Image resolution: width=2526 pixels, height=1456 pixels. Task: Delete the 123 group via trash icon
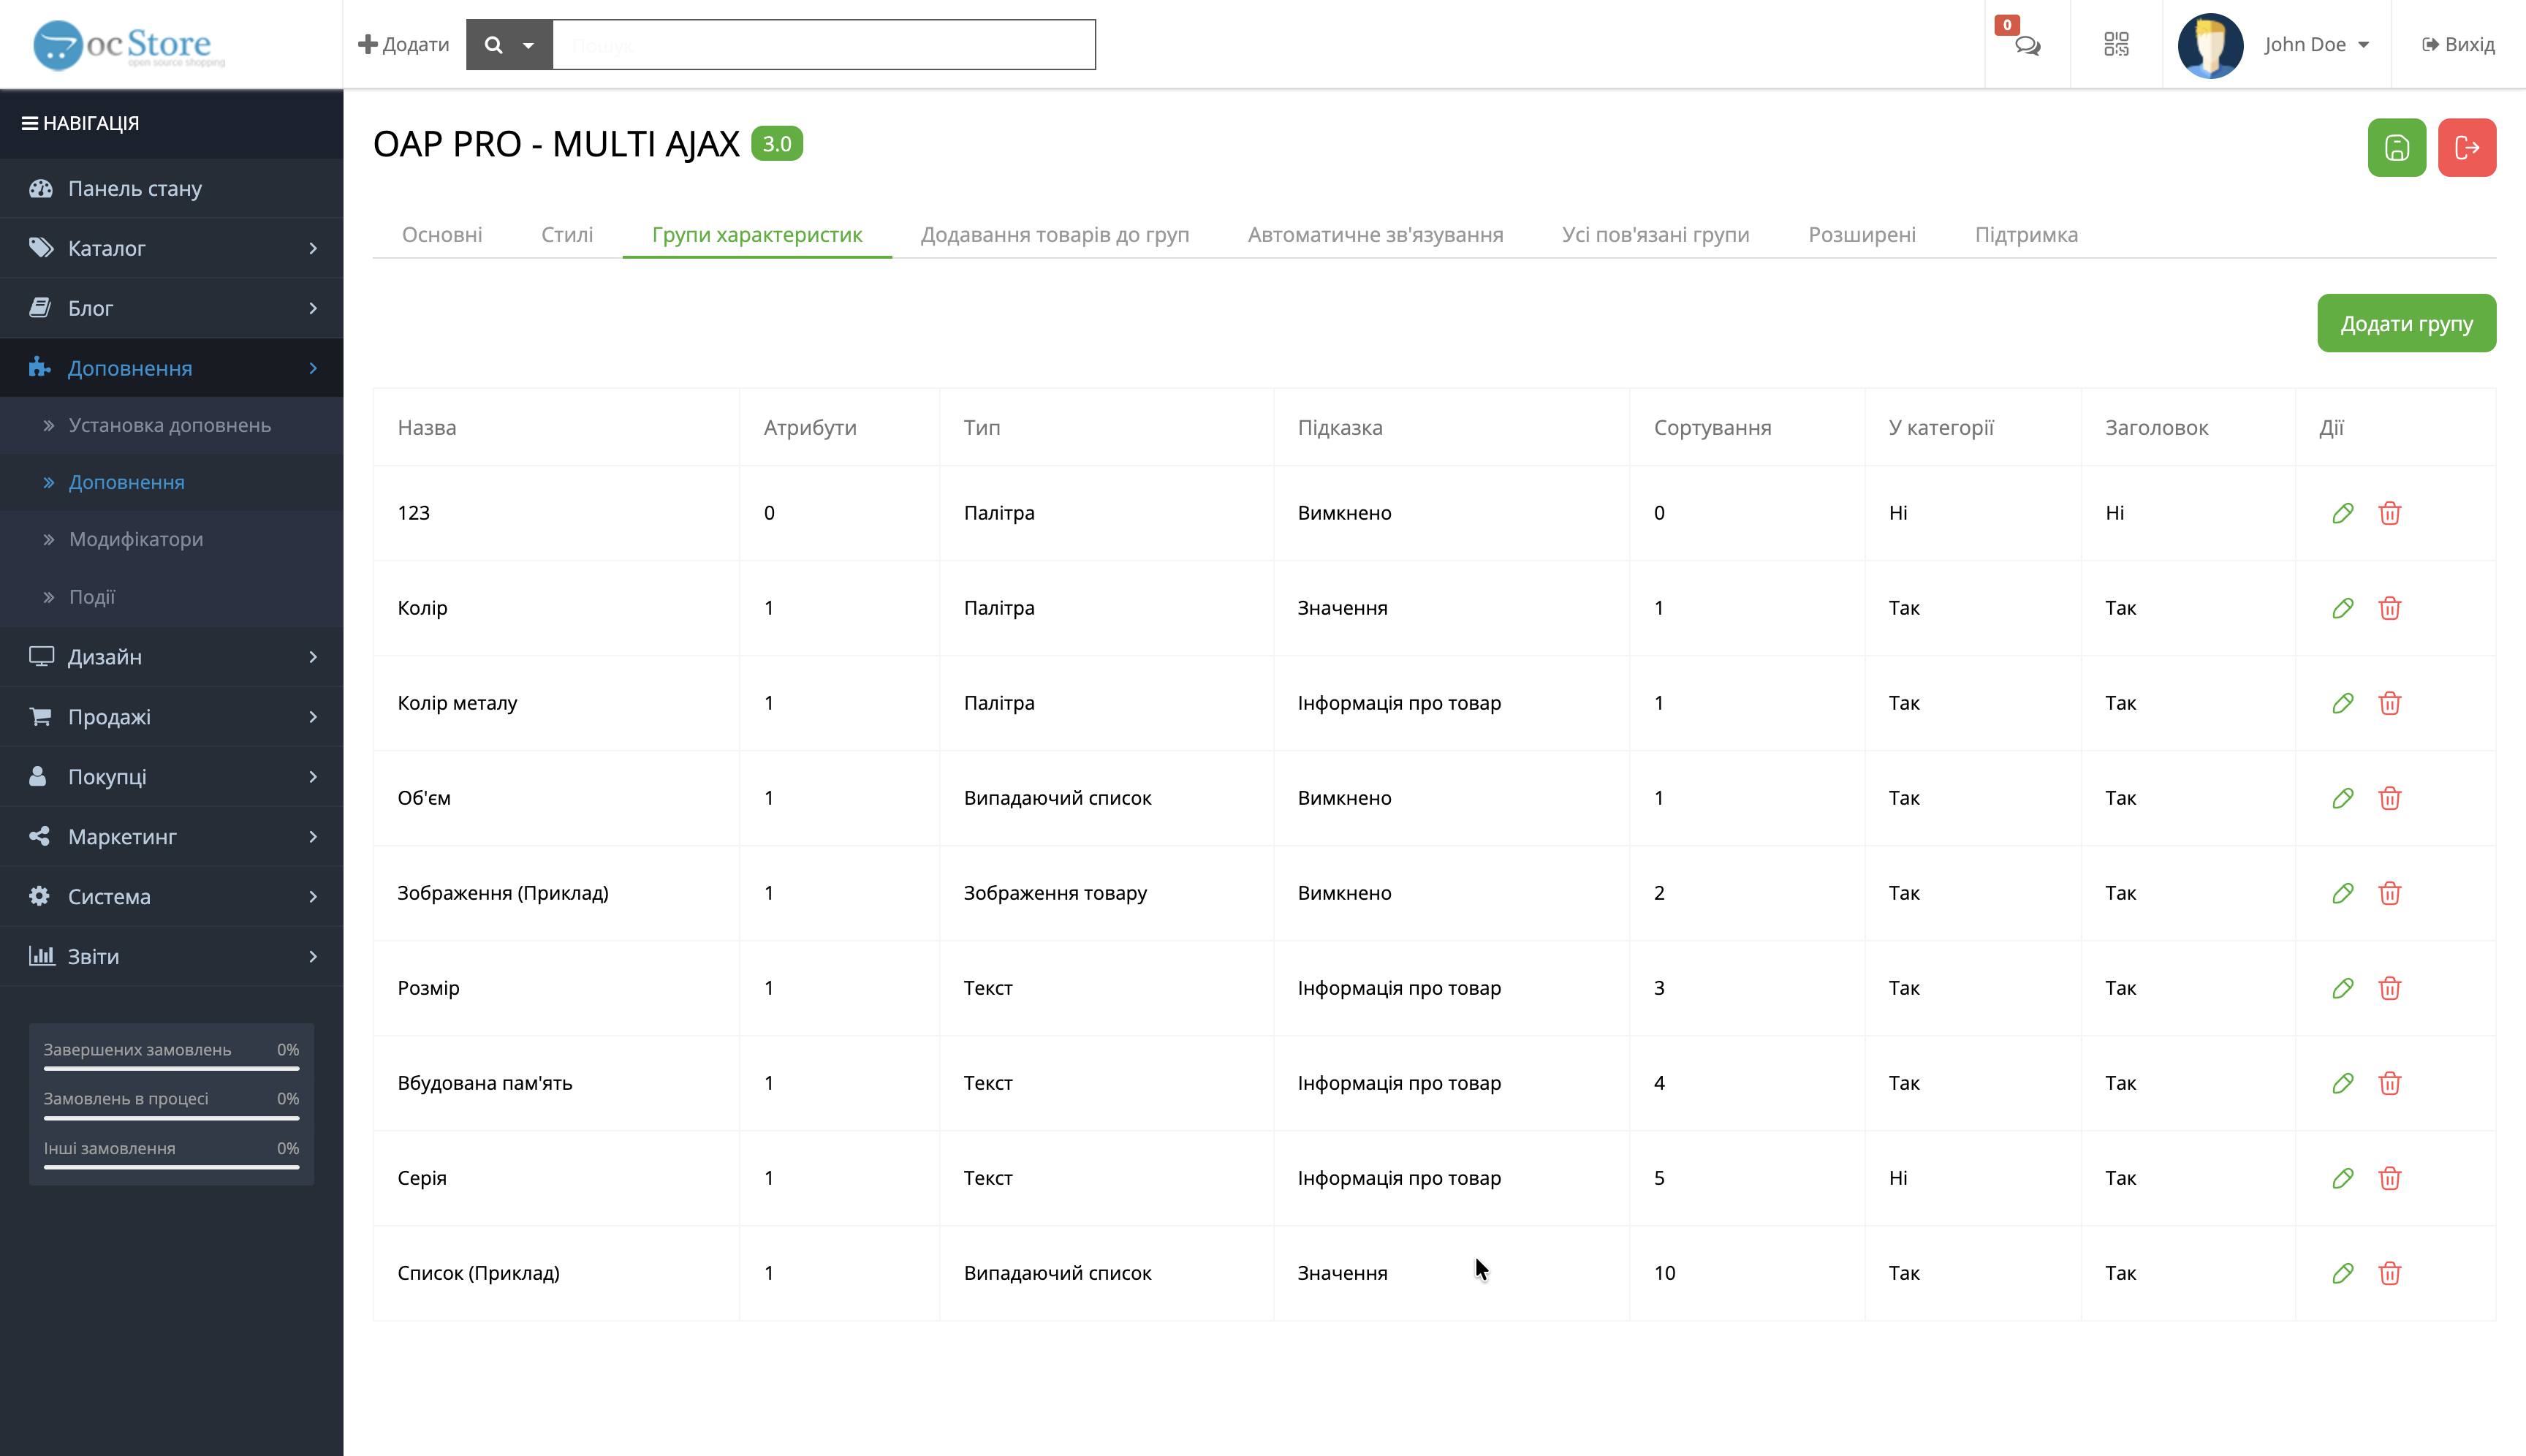tap(2389, 513)
